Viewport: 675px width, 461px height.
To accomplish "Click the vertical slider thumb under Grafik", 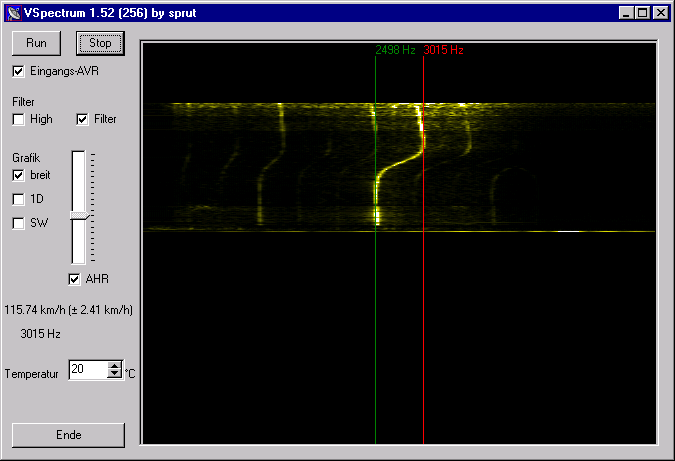I will pos(79,215).
